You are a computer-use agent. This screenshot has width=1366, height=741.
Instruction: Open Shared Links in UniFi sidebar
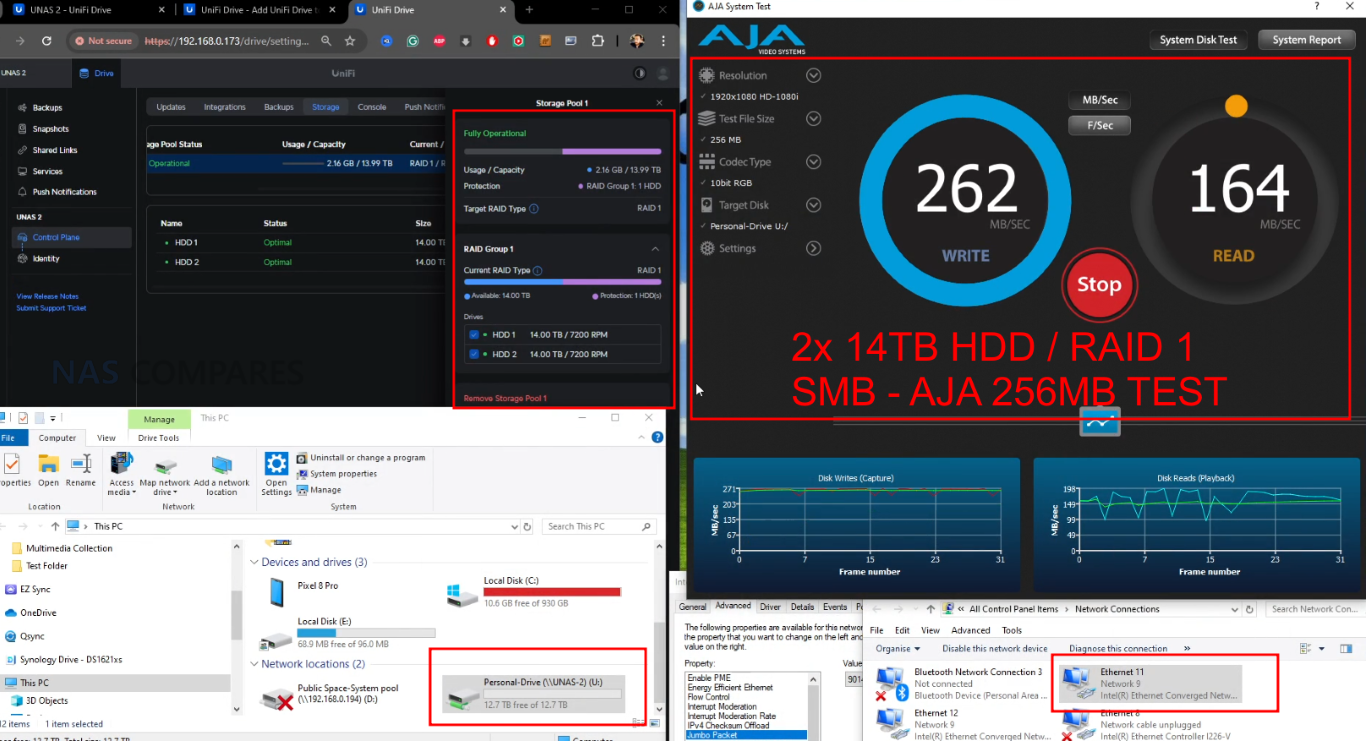point(54,150)
